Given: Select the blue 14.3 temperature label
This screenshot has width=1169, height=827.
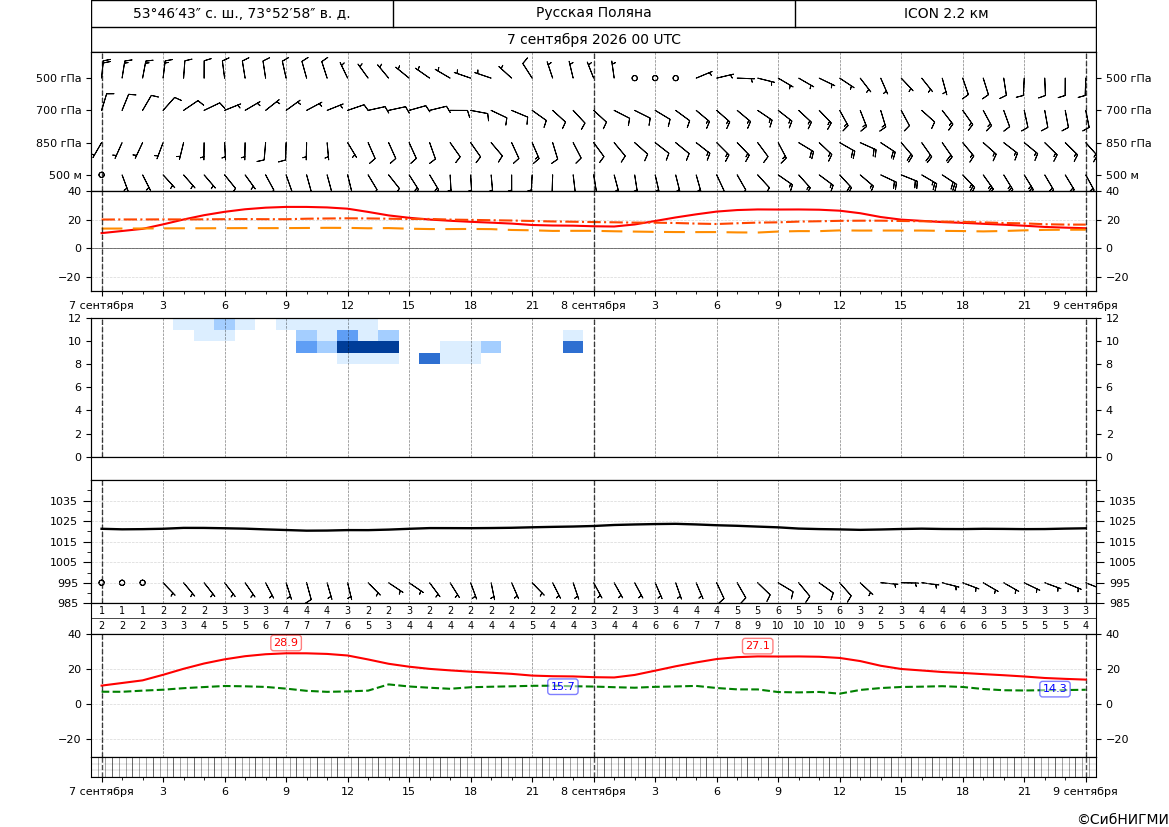Looking at the screenshot, I should [x=1054, y=688].
